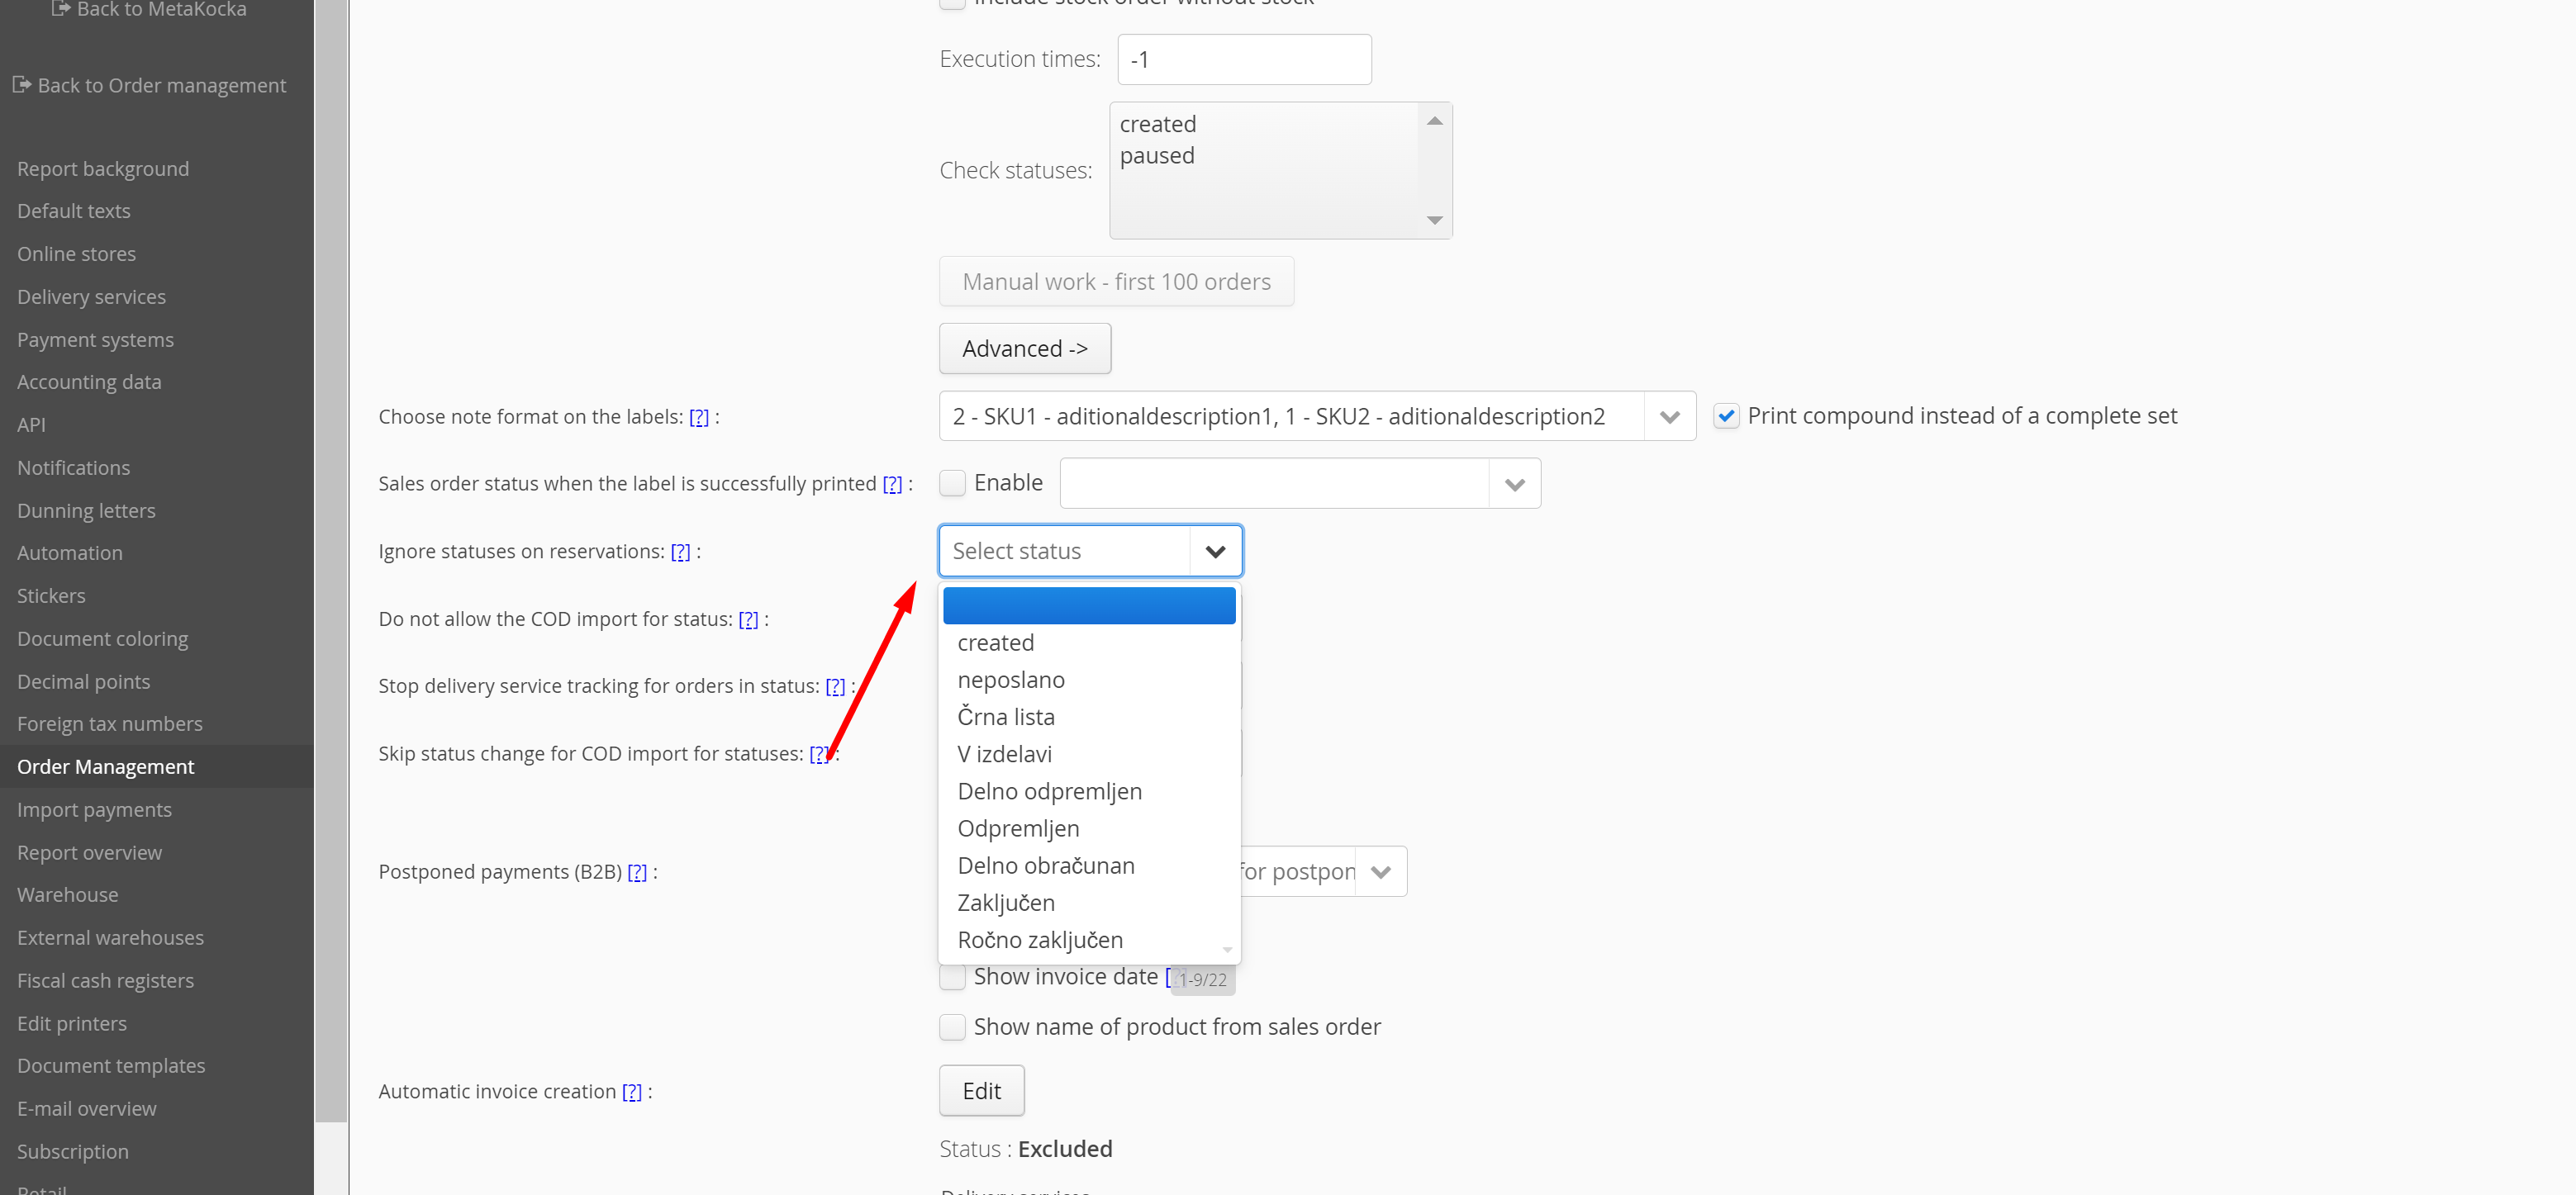Open help for sales order status when printed
The height and width of the screenshot is (1195, 2576).
[892, 484]
